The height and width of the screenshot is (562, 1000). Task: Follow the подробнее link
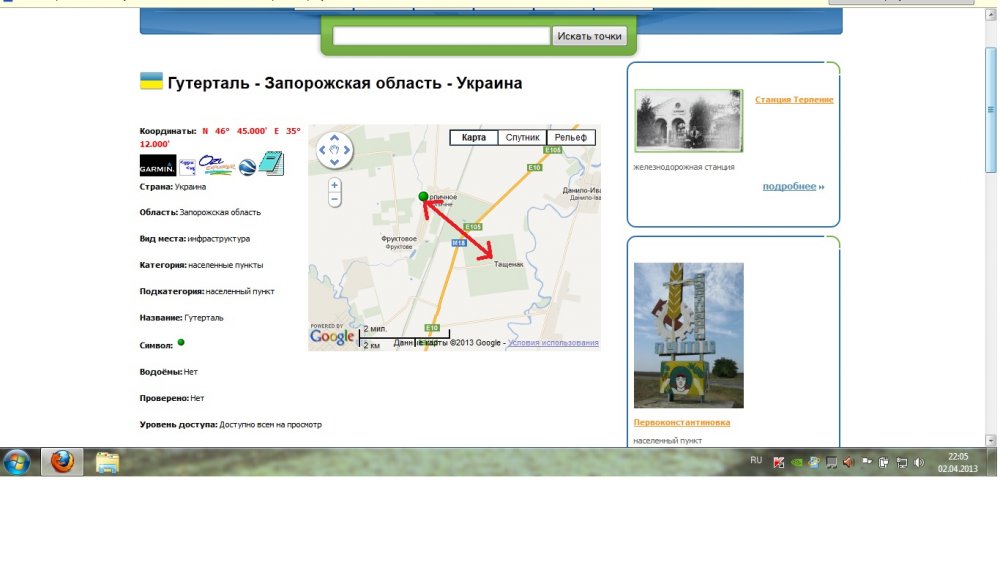point(789,186)
